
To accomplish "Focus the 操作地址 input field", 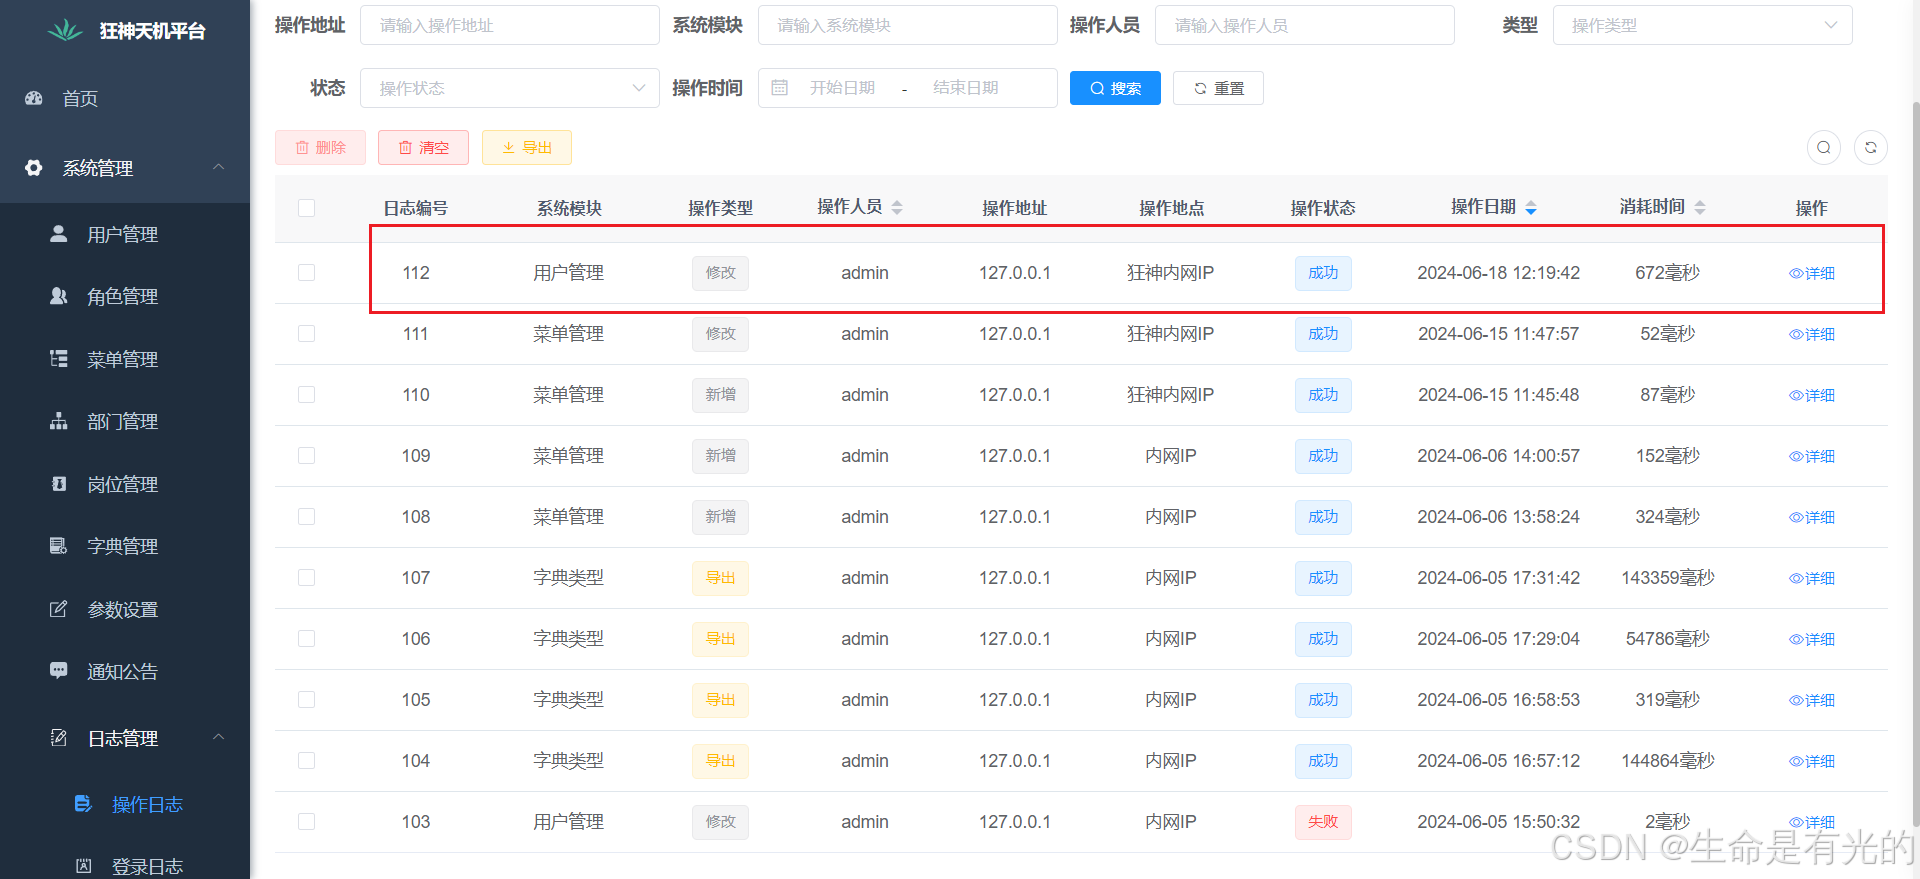I will pyautogui.click(x=510, y=25).
